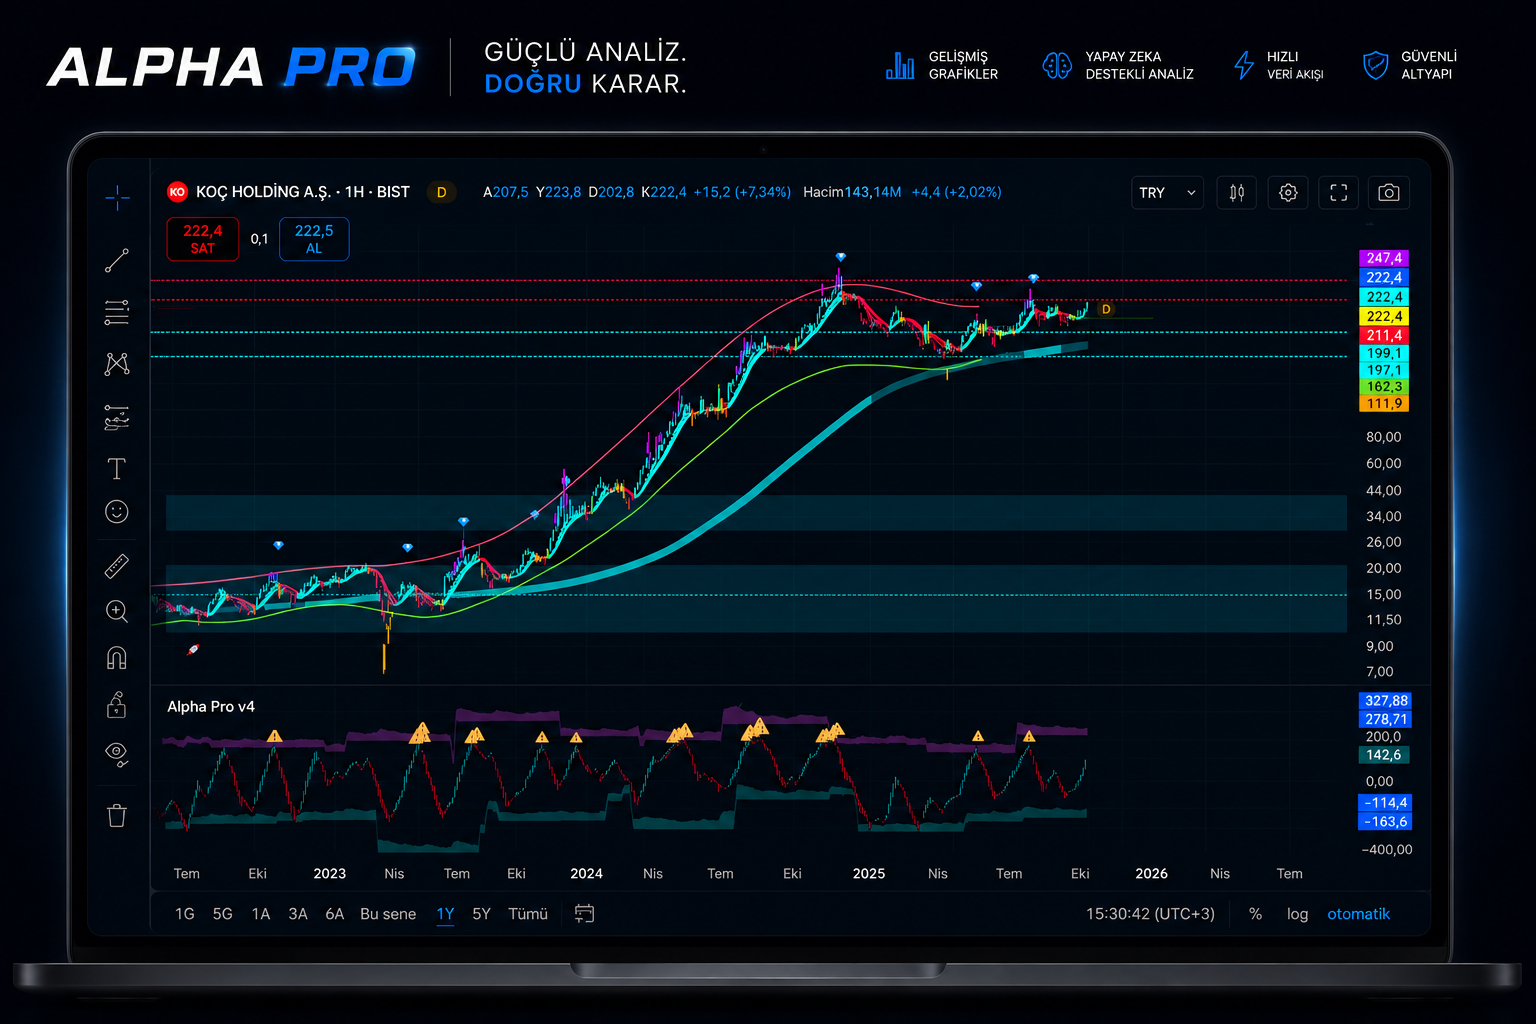Click the -163,6 indicator value label

pyautogui.click(x=1386, y=822)
